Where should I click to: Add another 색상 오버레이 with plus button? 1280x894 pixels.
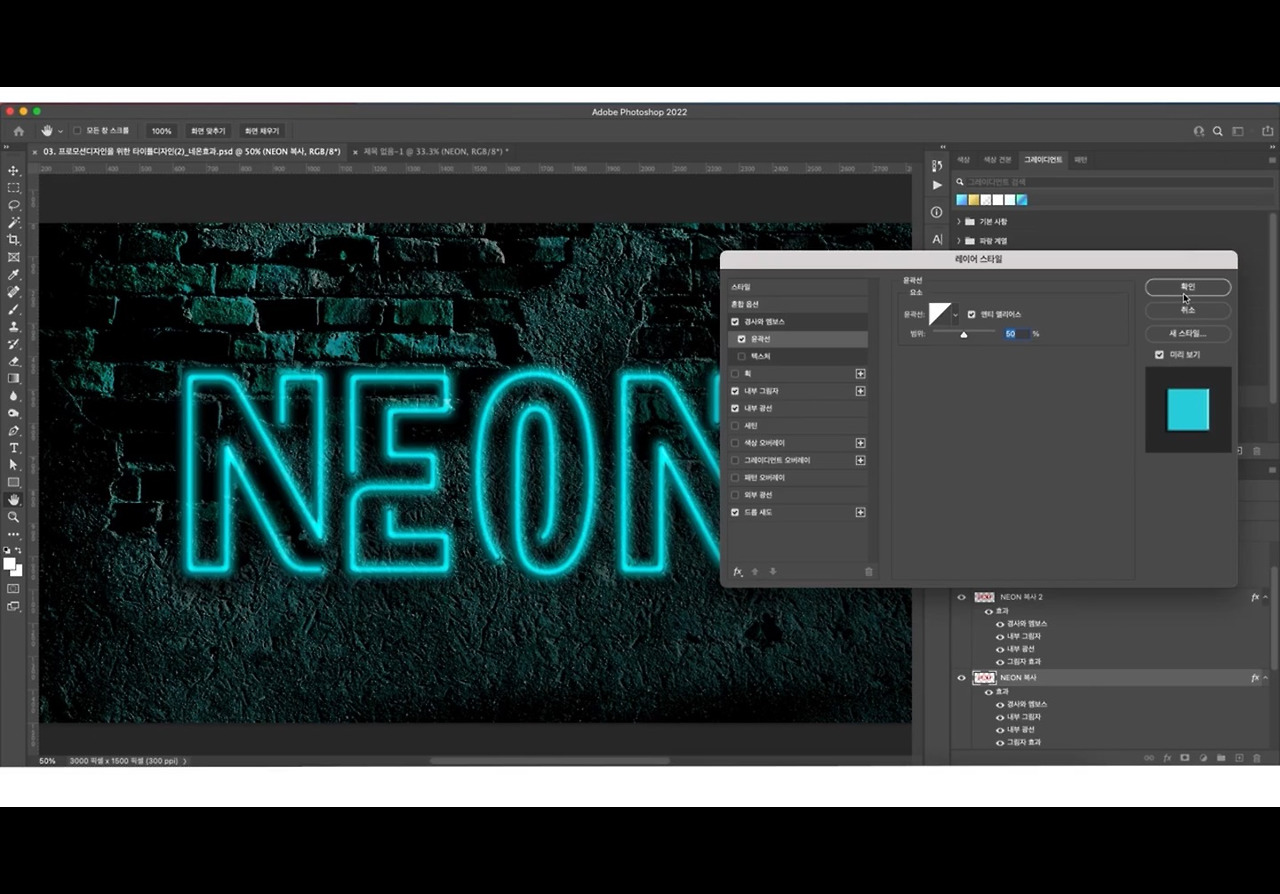[860, 443]
